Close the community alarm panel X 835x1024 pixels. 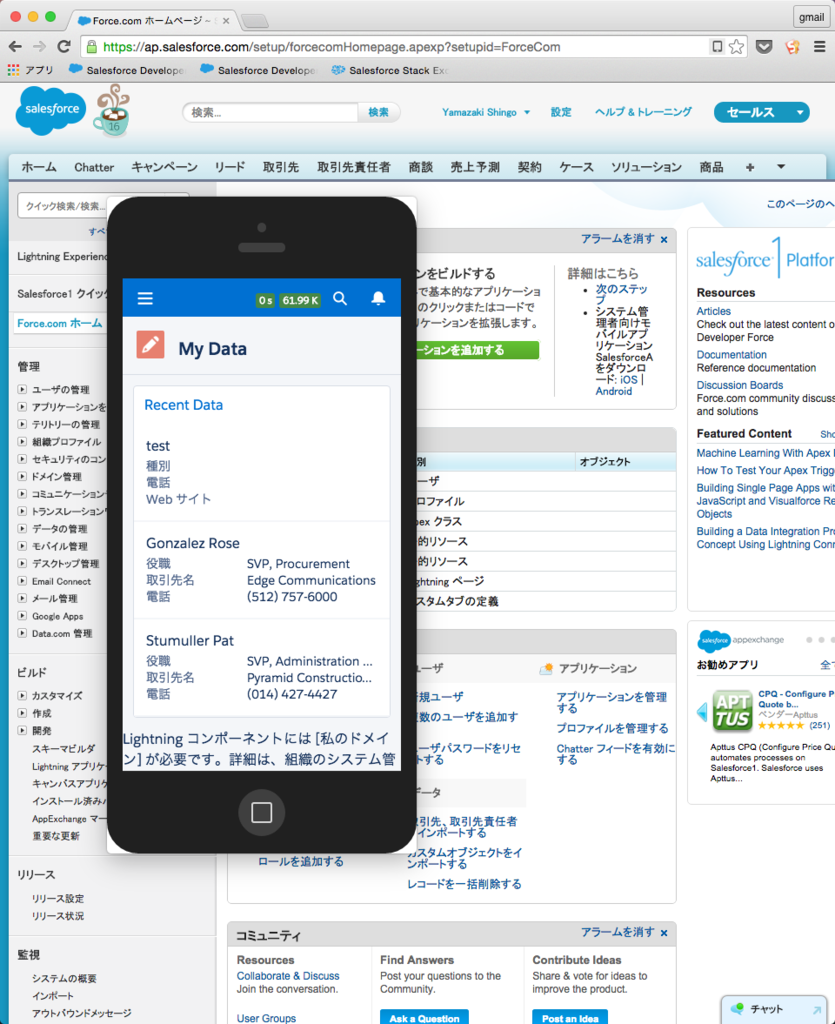tap(664, 933)
